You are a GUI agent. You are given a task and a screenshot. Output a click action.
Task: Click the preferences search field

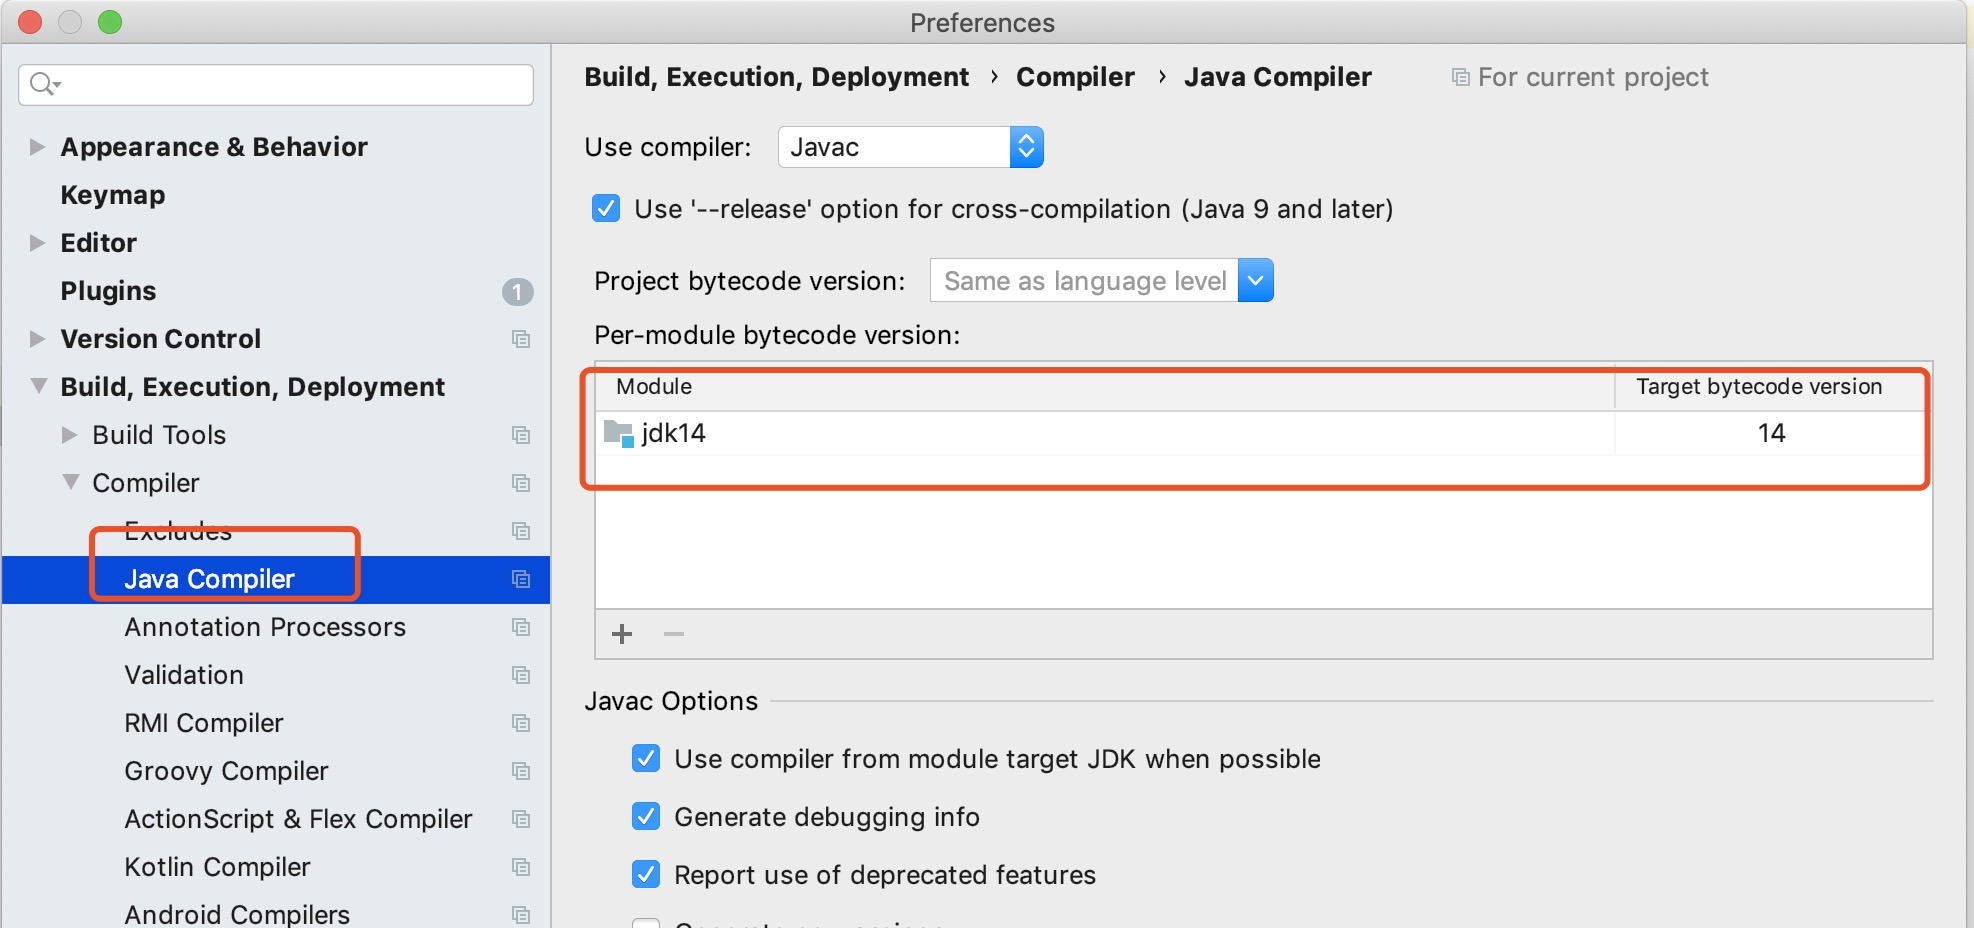(290, 85)
